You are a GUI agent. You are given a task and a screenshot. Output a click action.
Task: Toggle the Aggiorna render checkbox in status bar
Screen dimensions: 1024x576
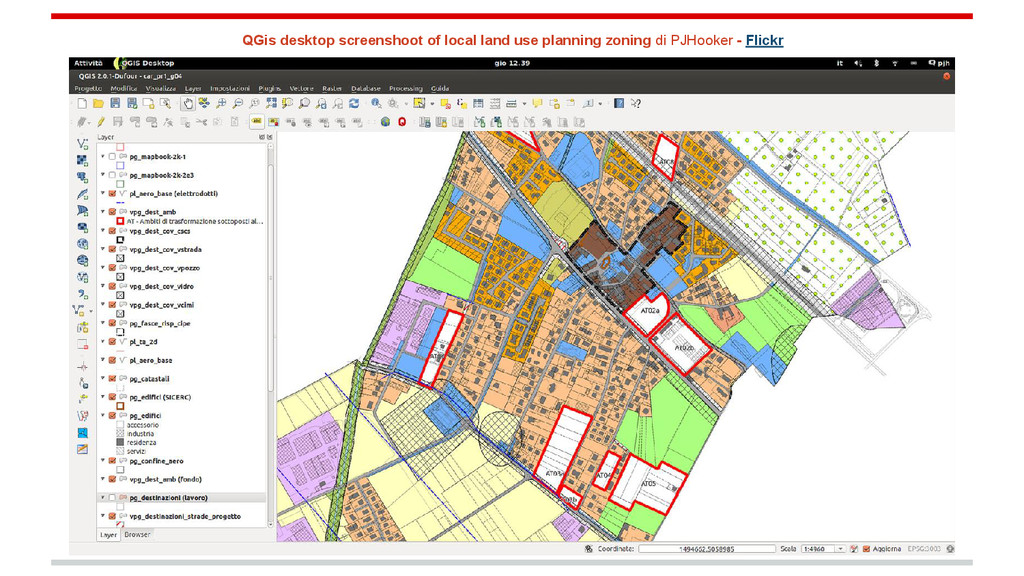[x=866, y=549]
